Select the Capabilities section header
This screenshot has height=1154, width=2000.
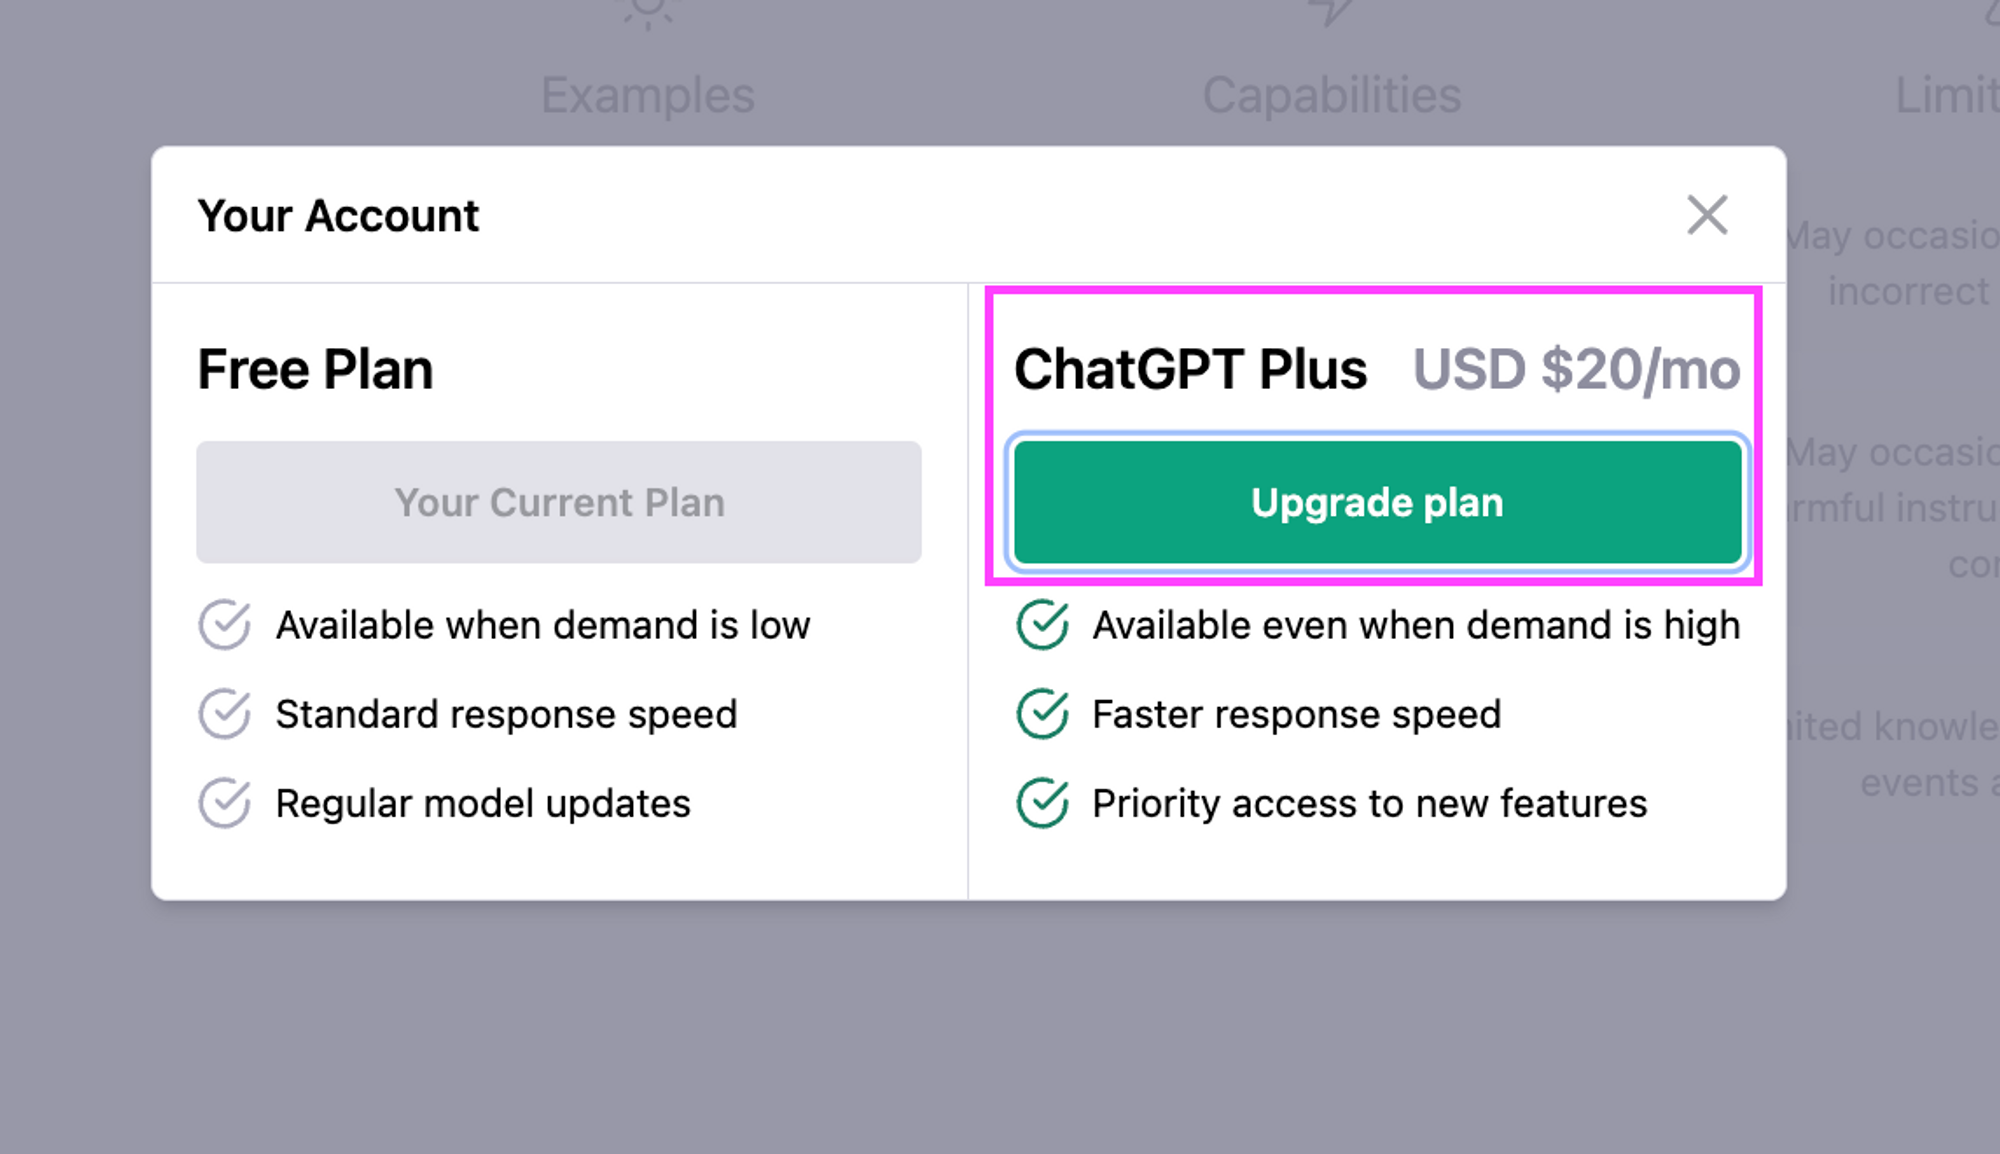(x=1334, y=94)
